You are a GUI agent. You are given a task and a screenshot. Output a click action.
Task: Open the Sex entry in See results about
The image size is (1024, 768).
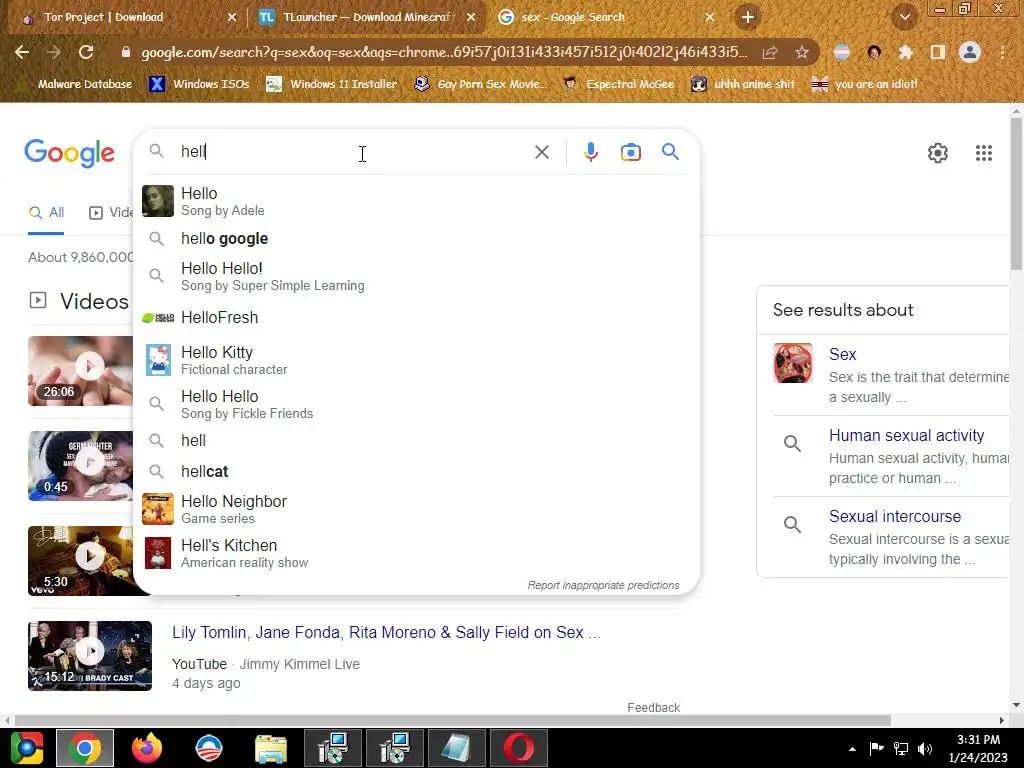842,354
